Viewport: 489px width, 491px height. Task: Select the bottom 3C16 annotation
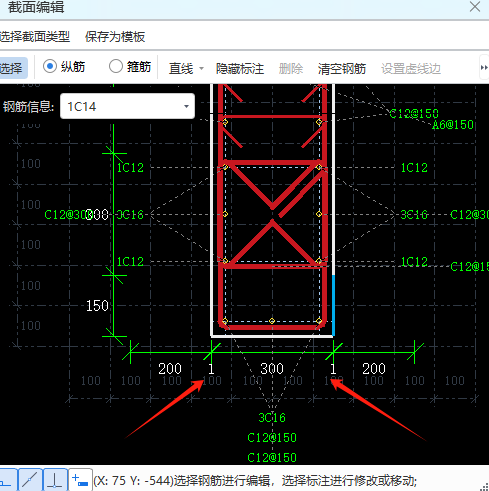[x=272, y=417]
